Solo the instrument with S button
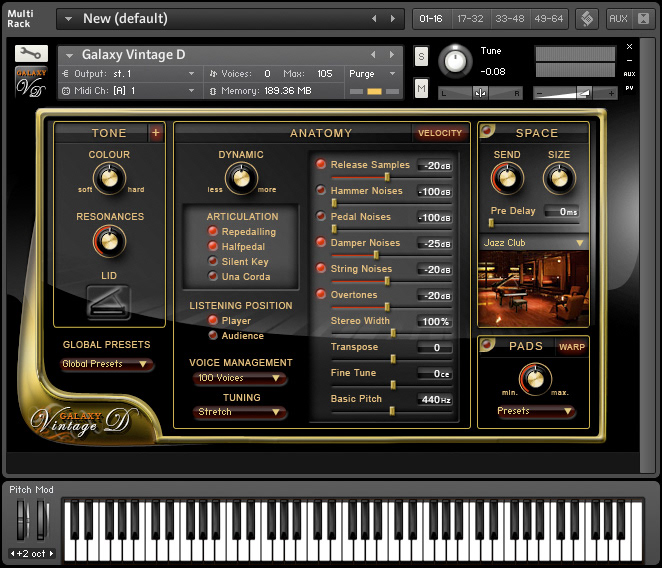This screenshot has width=662, height=568. pyautogui.click(x=421, y=56)
